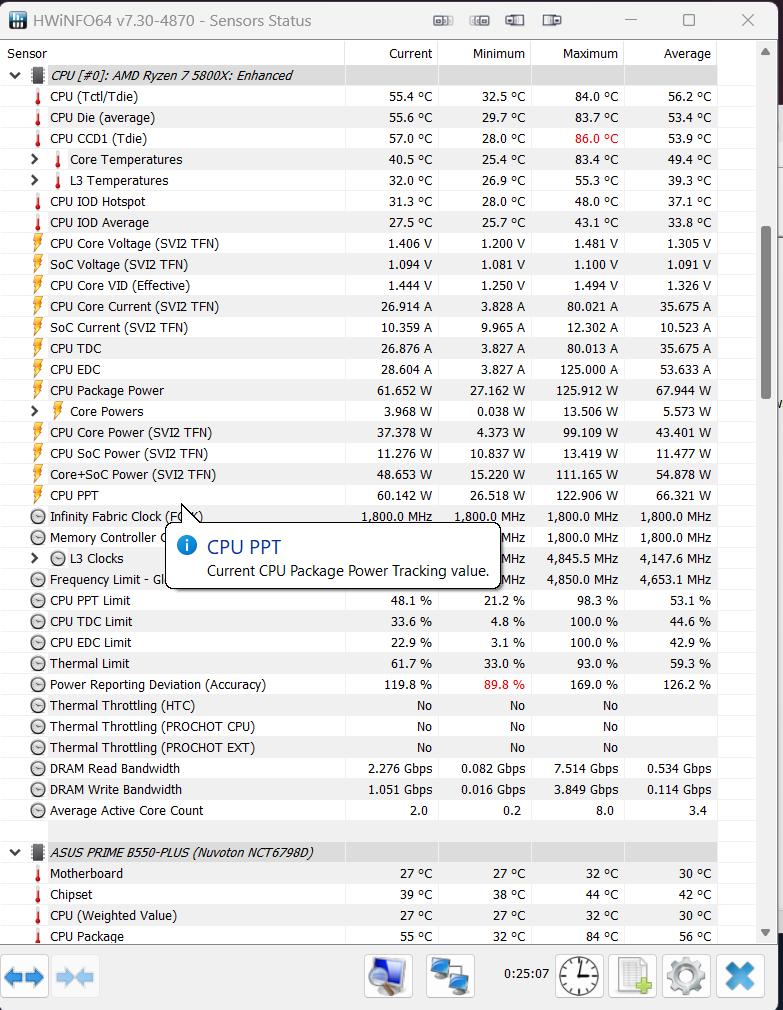Viewport: 783px width, 1010px height.
Task: Select the CPU Die (average) row
Action: [359, 118]
